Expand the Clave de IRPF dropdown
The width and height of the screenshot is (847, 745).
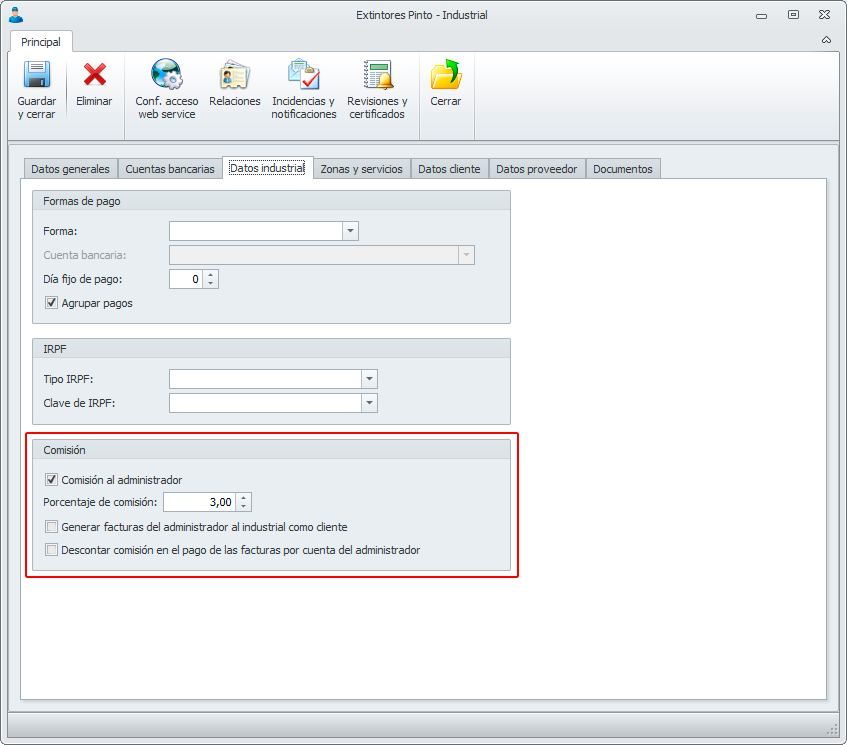(x=369, y=402)
